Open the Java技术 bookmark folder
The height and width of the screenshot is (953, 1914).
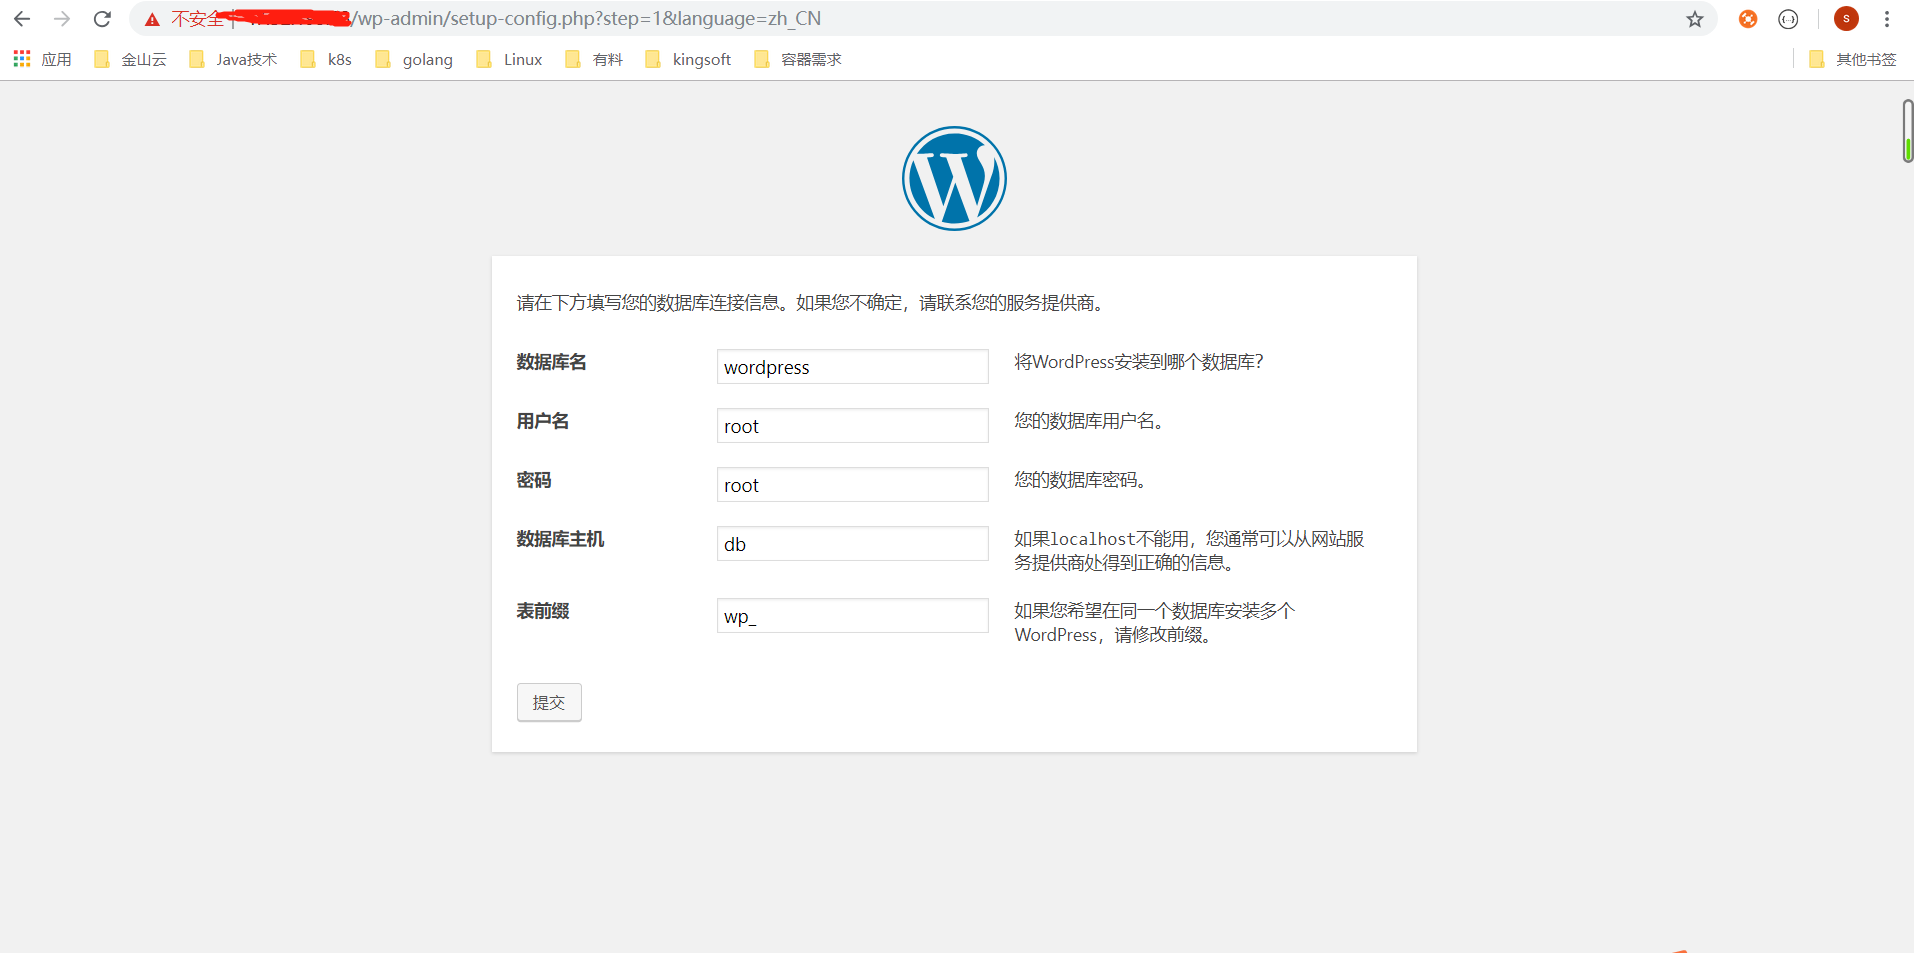pos(233,59)
